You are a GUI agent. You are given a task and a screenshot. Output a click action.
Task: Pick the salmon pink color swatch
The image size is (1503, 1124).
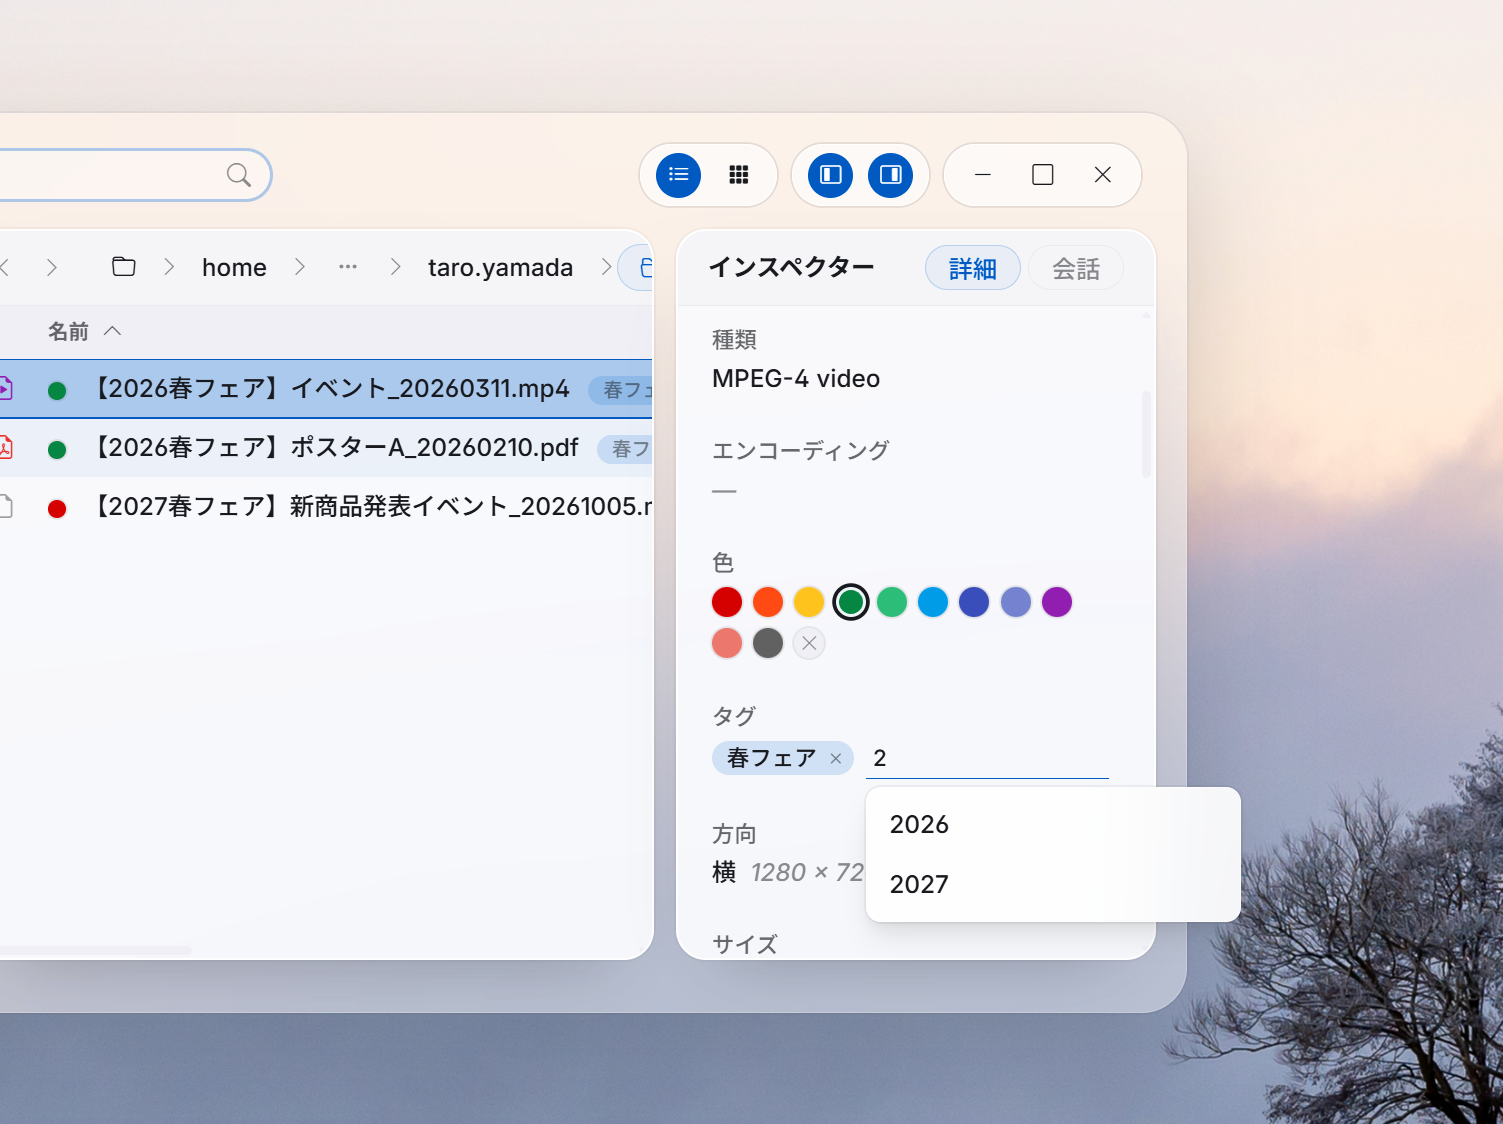click(727, 643)
